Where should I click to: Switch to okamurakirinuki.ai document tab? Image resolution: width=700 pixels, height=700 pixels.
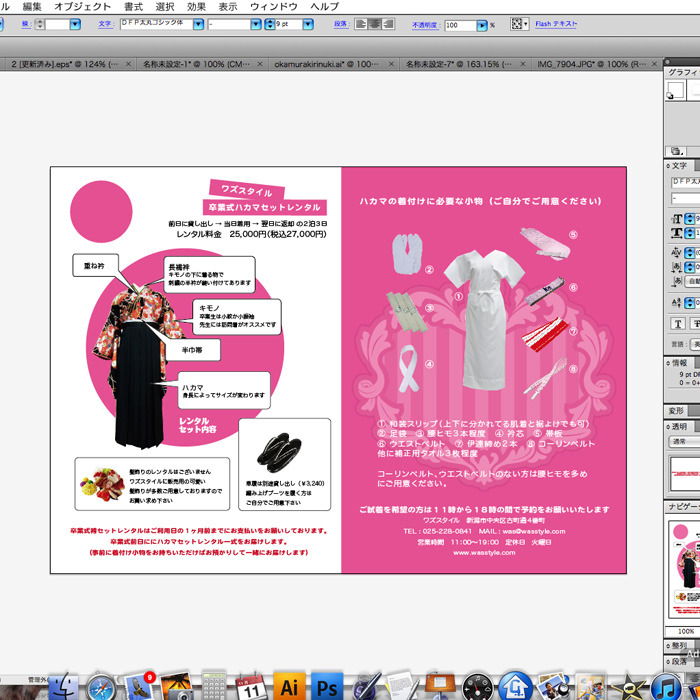point(334,63)
